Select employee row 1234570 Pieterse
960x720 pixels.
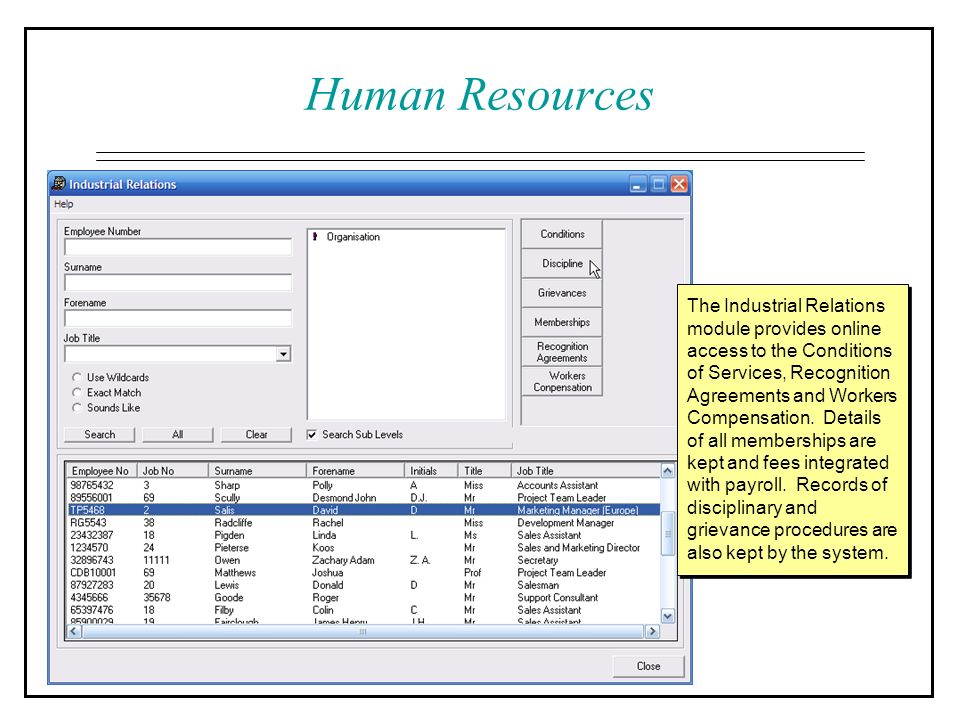(x=363, y=547)
